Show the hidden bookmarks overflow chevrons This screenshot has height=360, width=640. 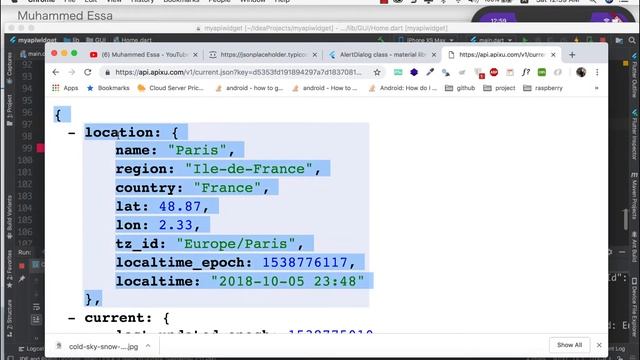click(596, 88)
